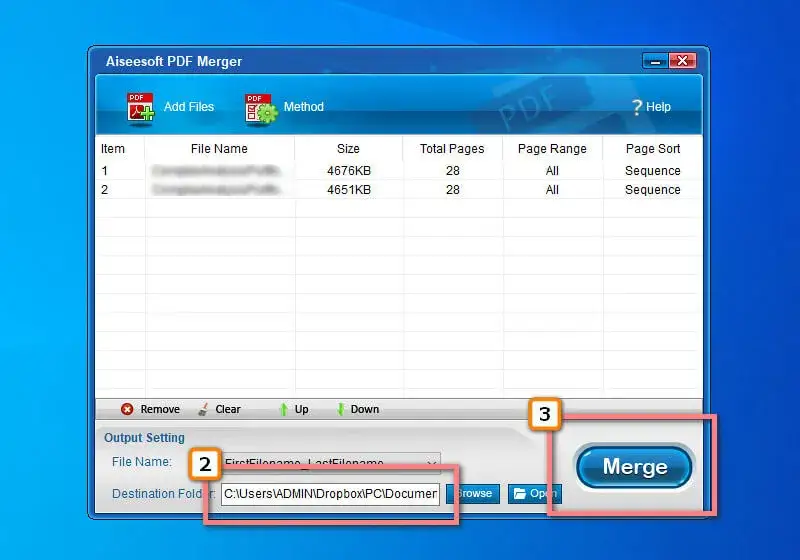Click the Merge button
800x560 pixels.
[x=634, y=467]
